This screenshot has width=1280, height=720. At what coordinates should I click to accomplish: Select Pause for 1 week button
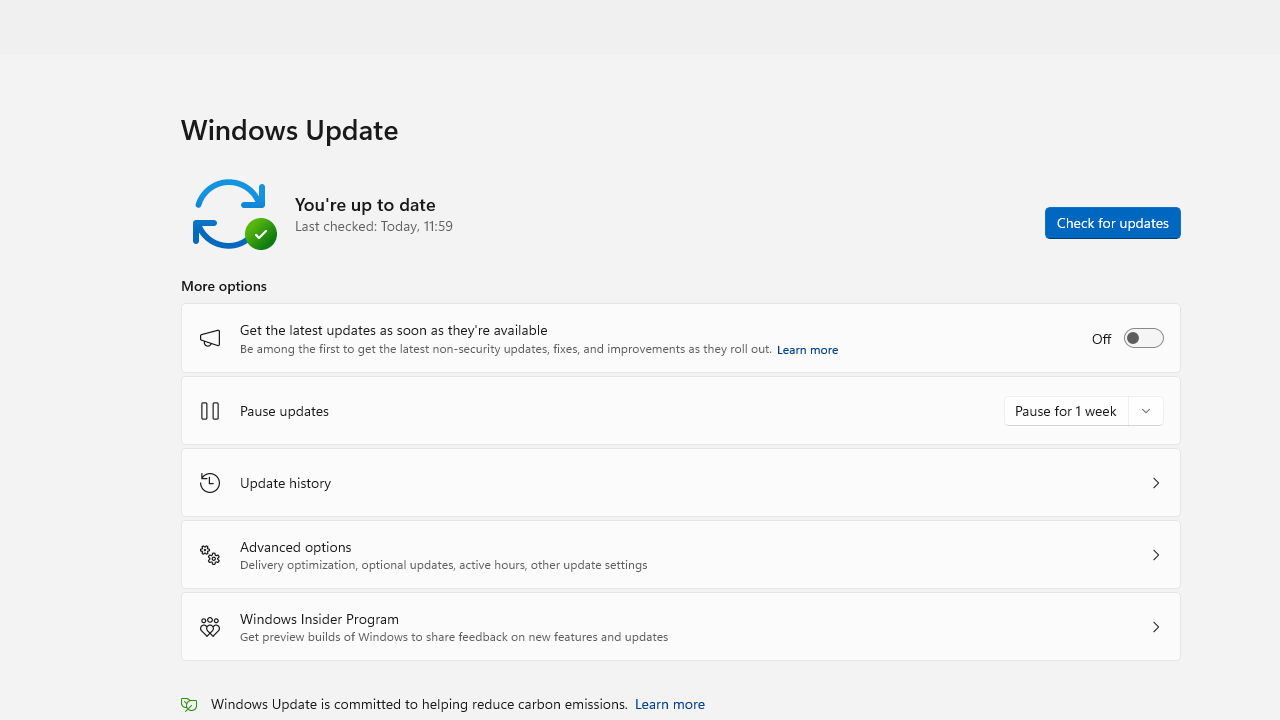click(x=1066, y=411)
